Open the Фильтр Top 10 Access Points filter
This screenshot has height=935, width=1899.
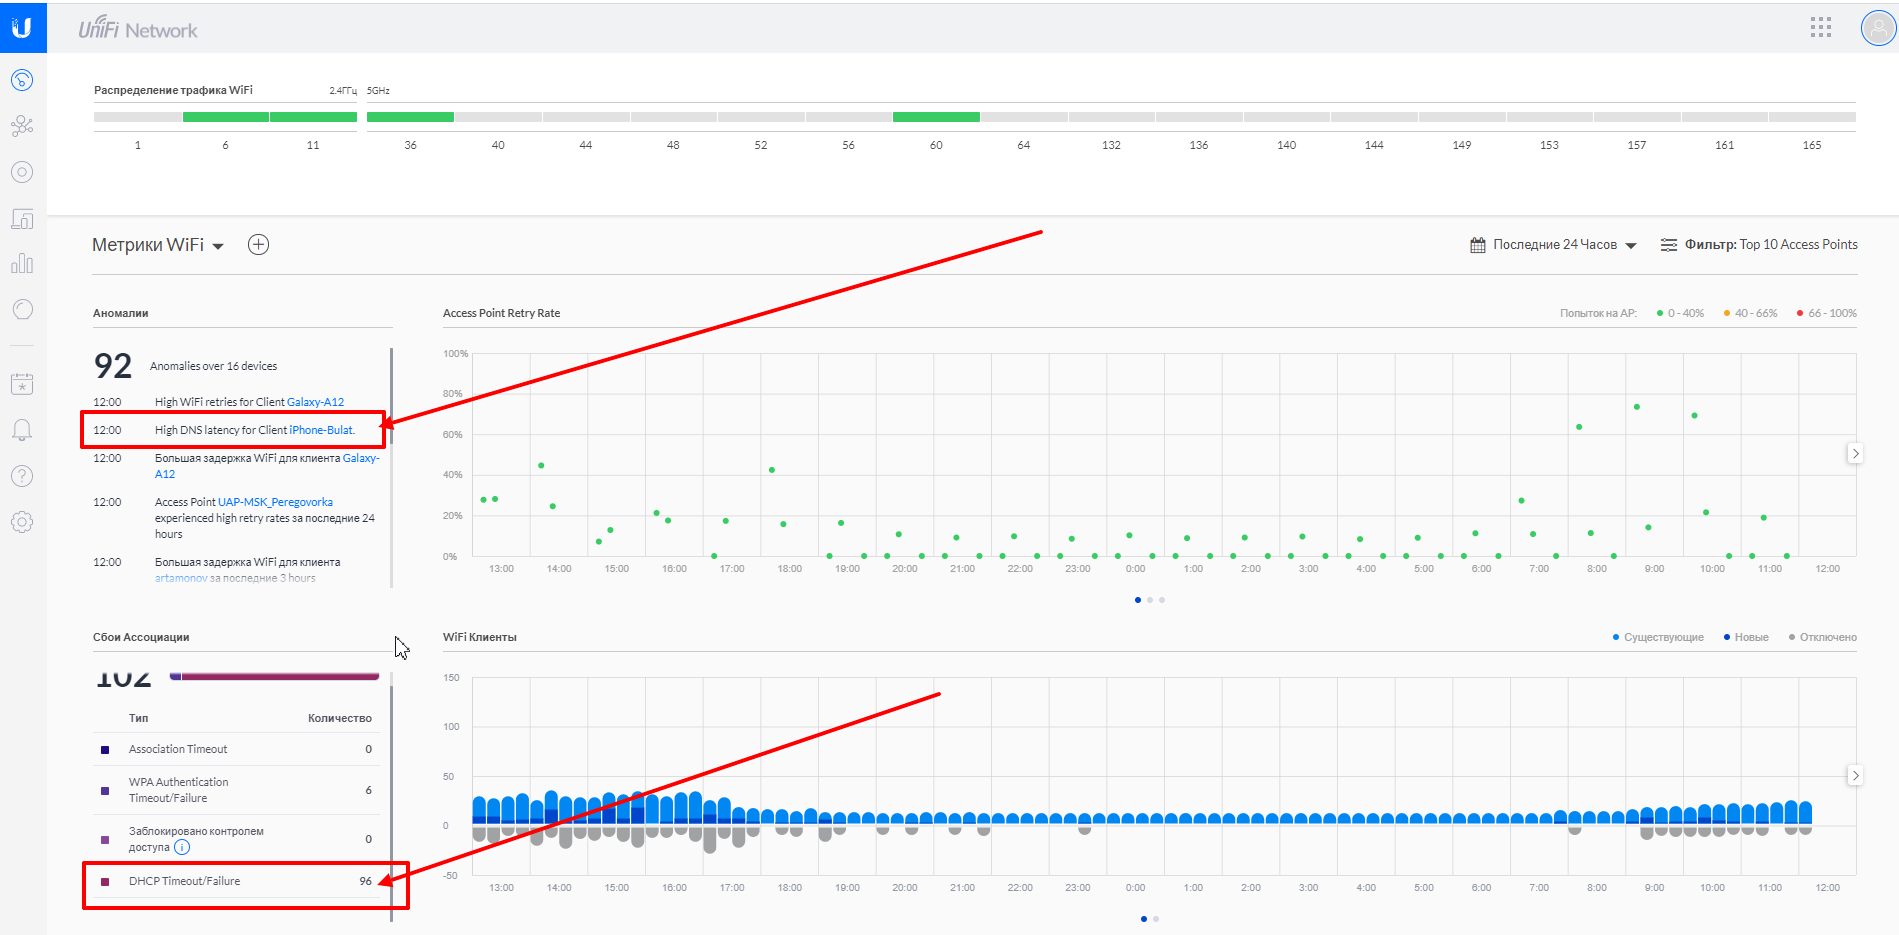1759,245
